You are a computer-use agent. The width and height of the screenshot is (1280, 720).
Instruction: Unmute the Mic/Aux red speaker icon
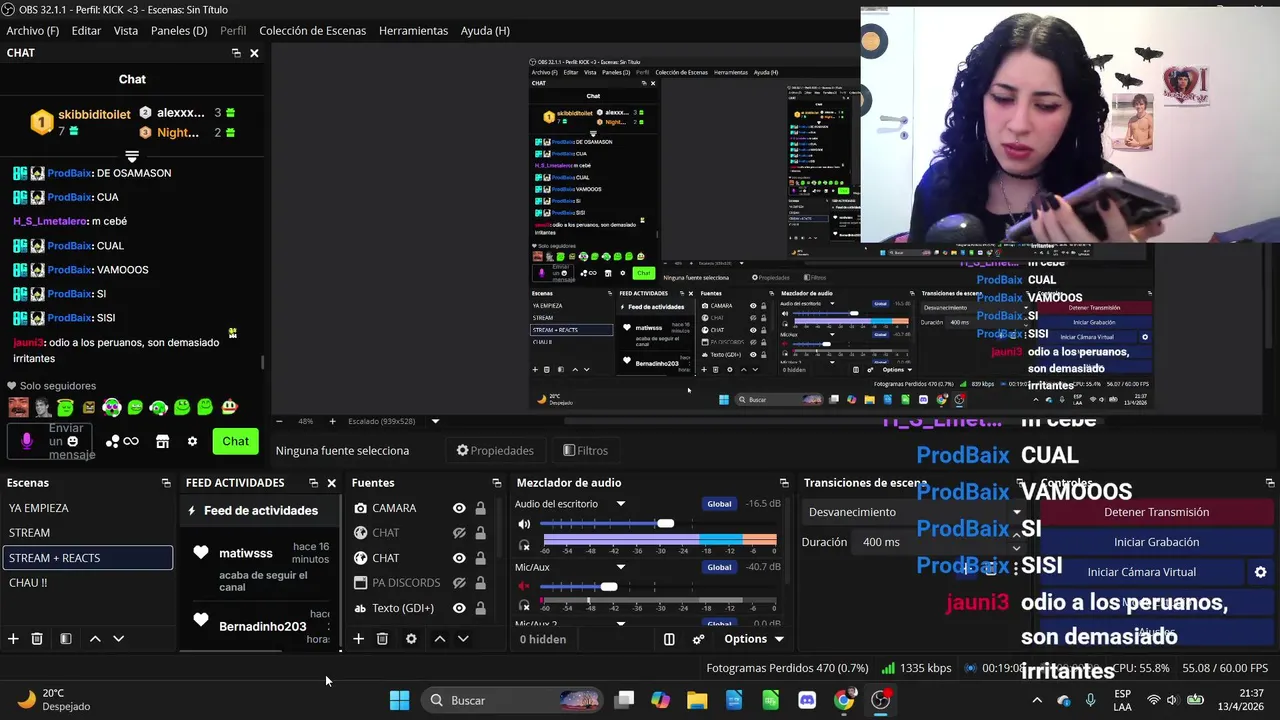(524, 586)
